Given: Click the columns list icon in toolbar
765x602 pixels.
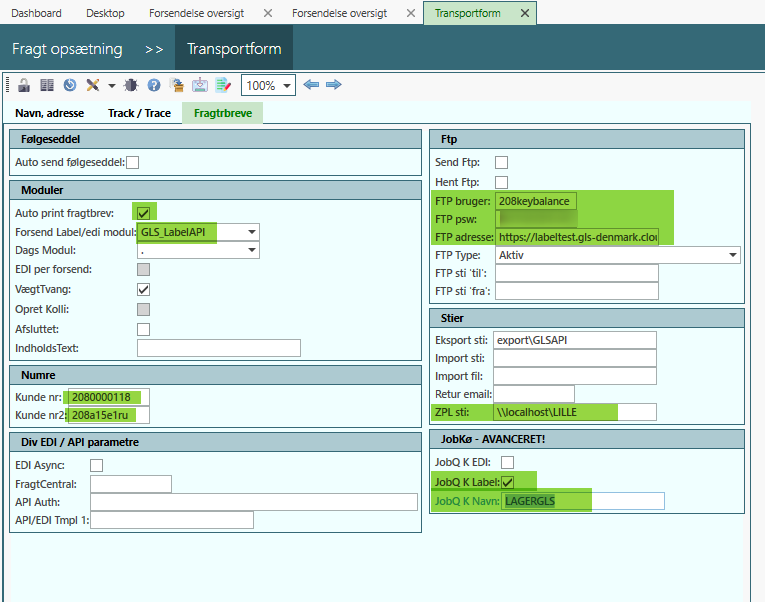Looking at the screenshot, I should click(x=47, y=86).
